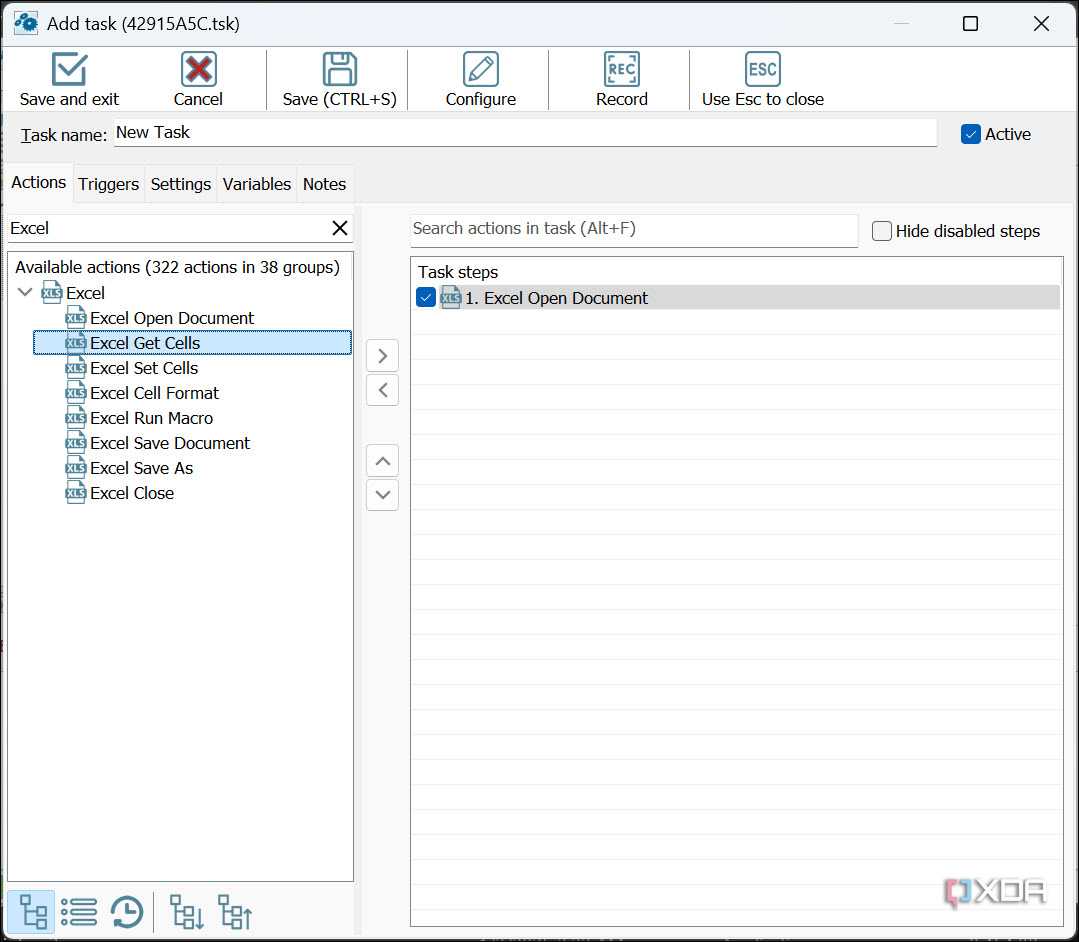Expand all action groups
This screenshot has width=1079, height=942.
(x=186, y=912)
